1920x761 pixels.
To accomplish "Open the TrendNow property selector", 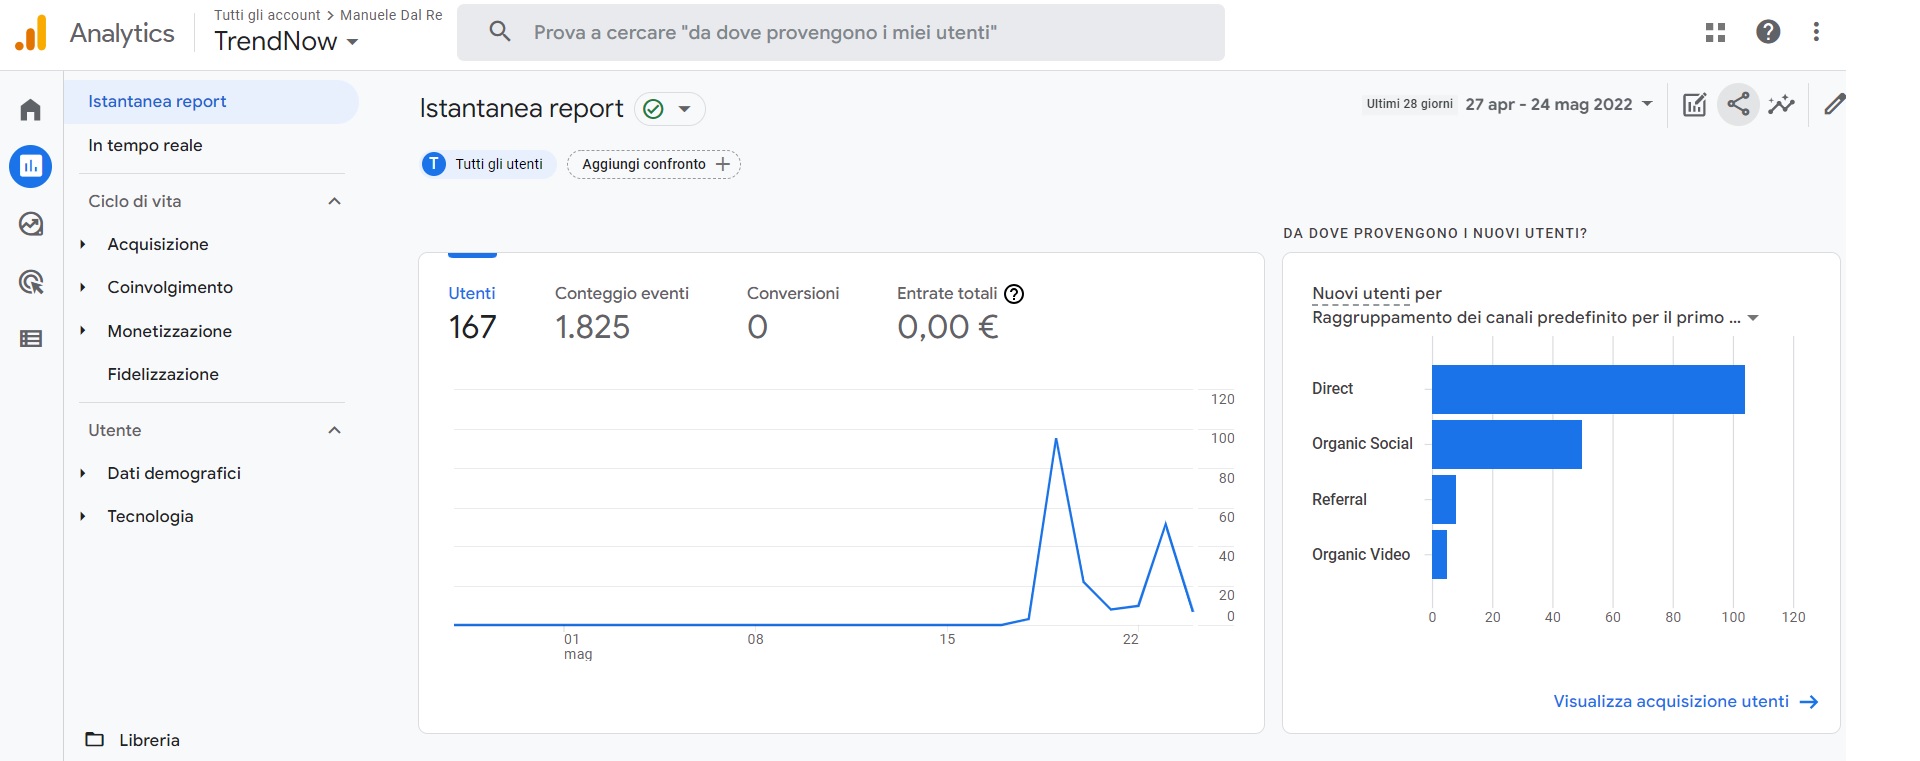I will point(285,41).
